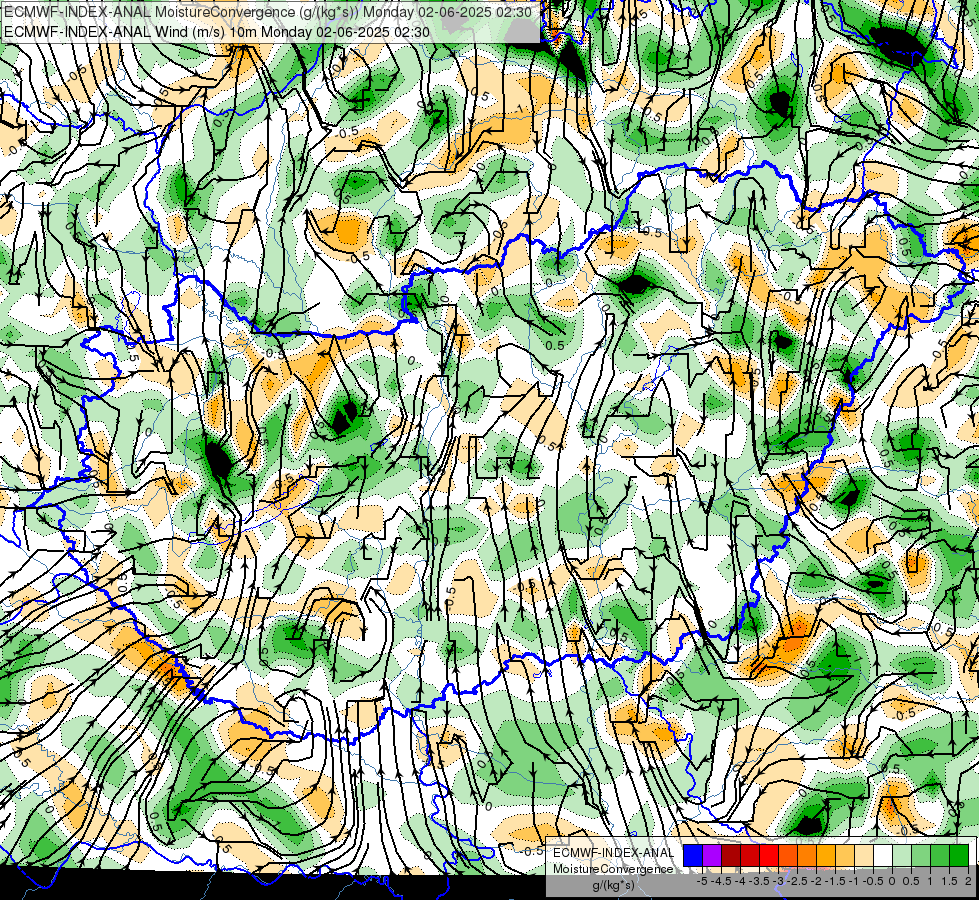979x900 pixels.
Task: Click the MoistureConvergence title line at the top
Action: 268,12
